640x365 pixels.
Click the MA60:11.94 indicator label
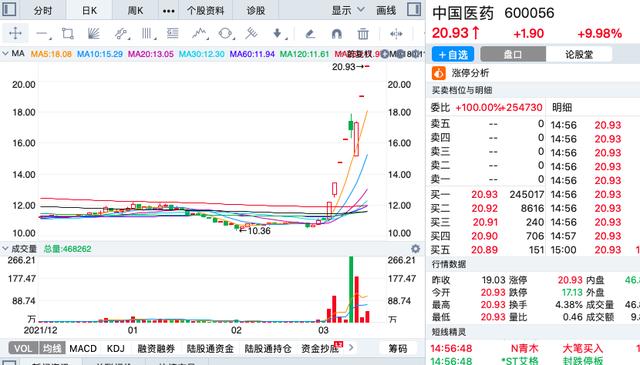pyautogui.click(x=252, y=54)
